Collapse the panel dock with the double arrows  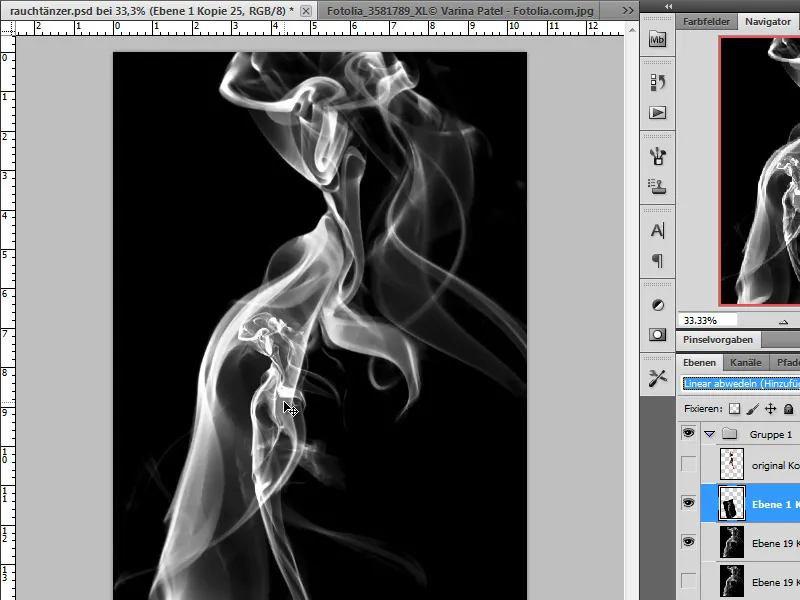[668, 7]
